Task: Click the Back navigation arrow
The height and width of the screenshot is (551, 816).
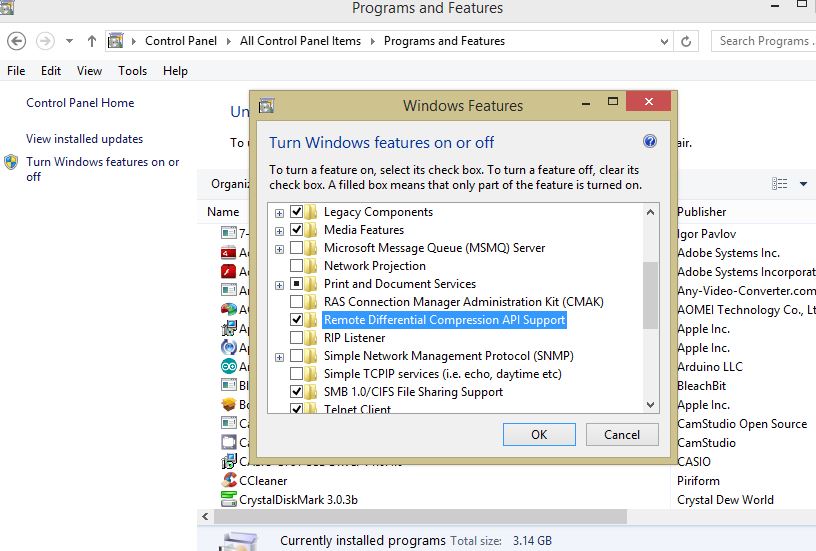Action: tap(17, 41)
